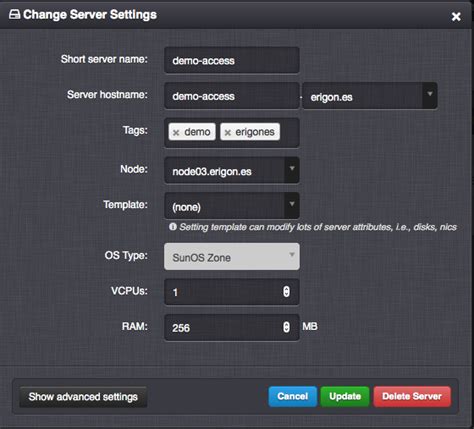The height and width of the screenshot is (429, 474).
Task: Click the RAM stepper arrows
Action: 286,327
